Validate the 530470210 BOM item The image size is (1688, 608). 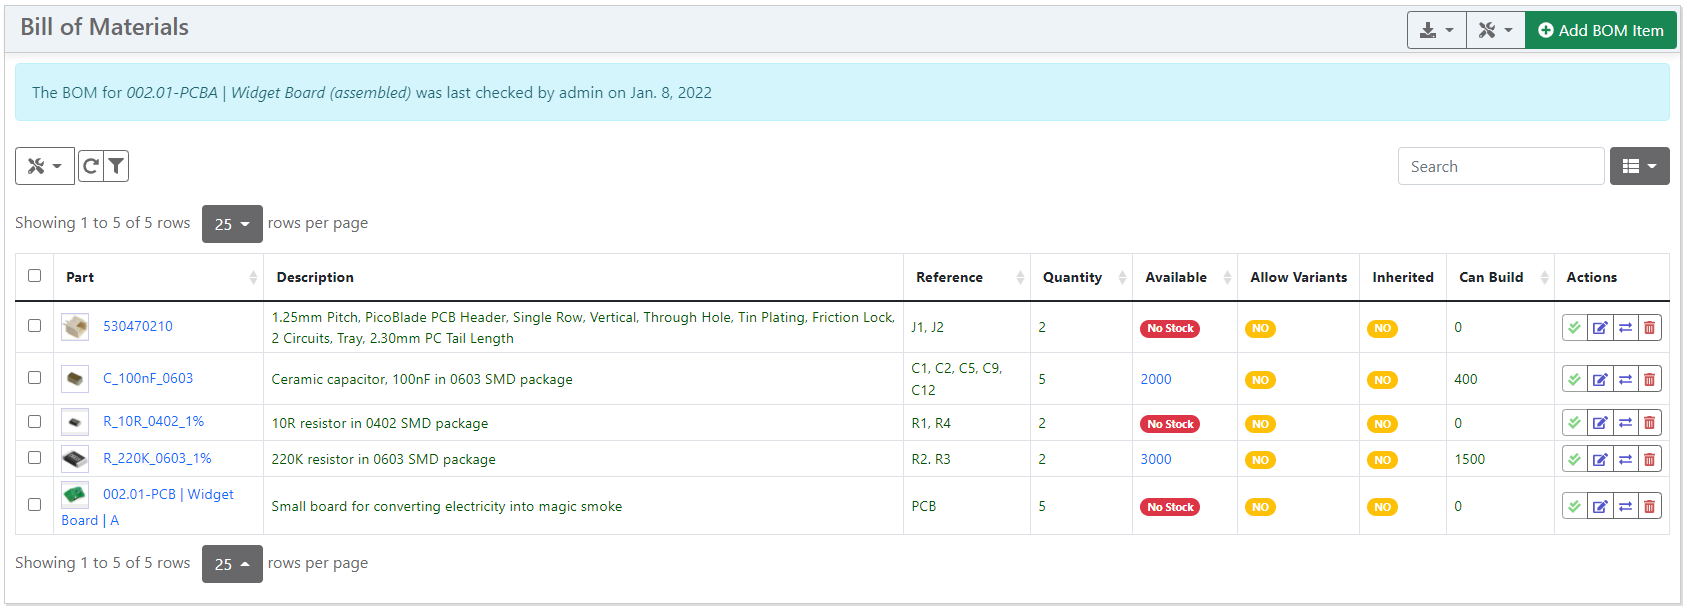click(x=1575, y=328)
